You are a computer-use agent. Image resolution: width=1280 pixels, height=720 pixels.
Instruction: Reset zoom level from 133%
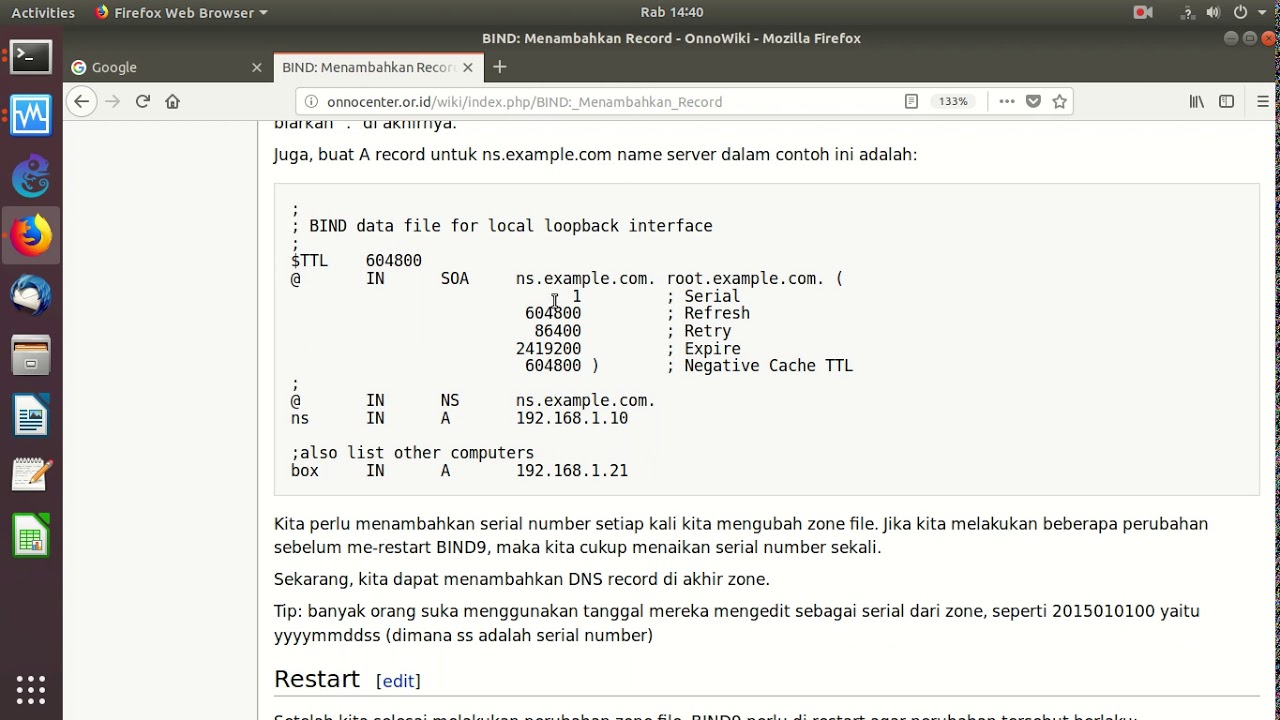pyautogui.click(x=952, y=101)
